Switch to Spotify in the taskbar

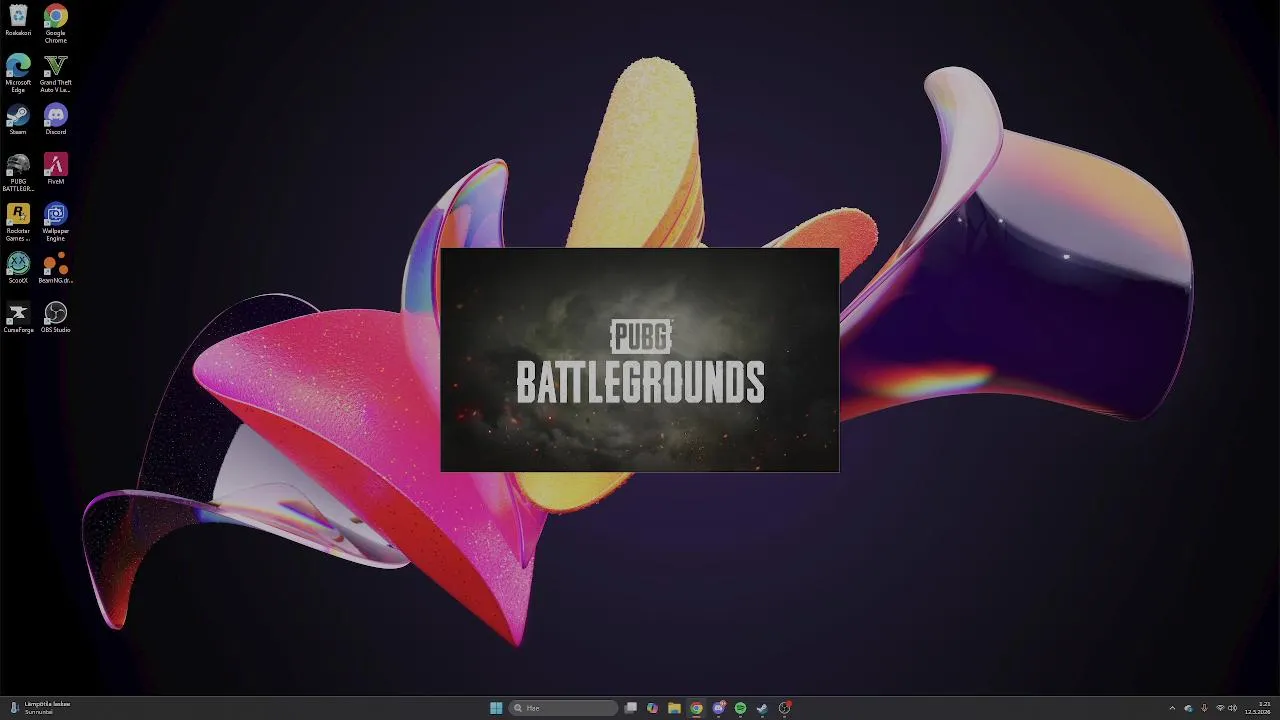[x=741, y=708]
